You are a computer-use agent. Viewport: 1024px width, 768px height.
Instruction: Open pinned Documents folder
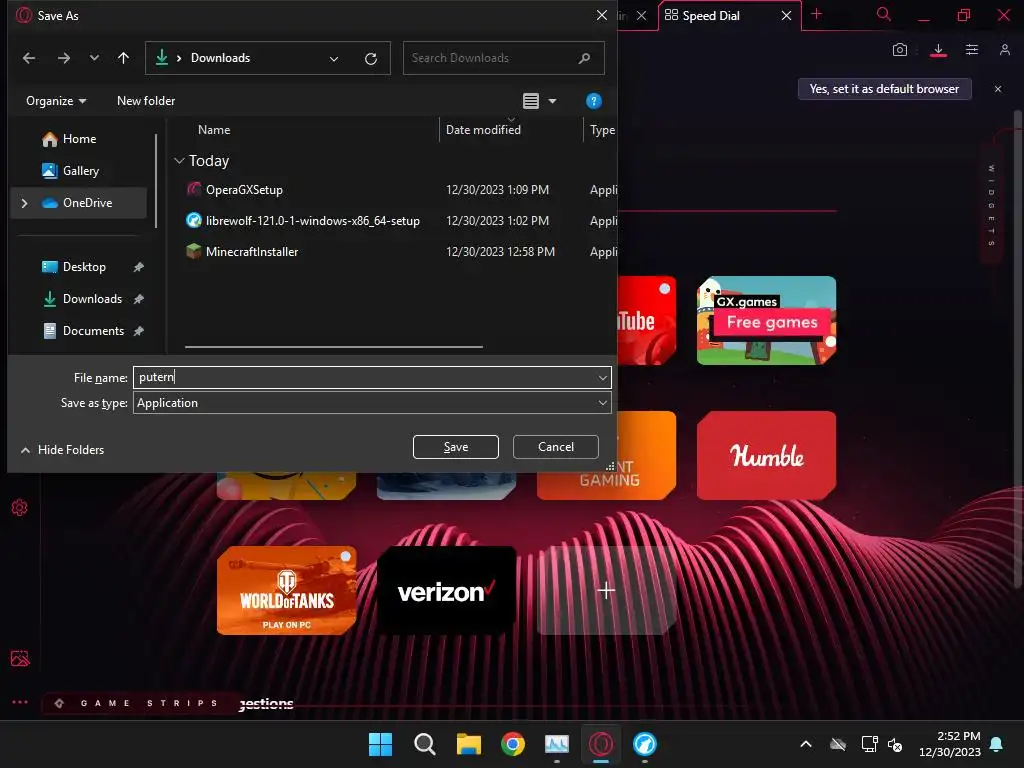[93, 331]
